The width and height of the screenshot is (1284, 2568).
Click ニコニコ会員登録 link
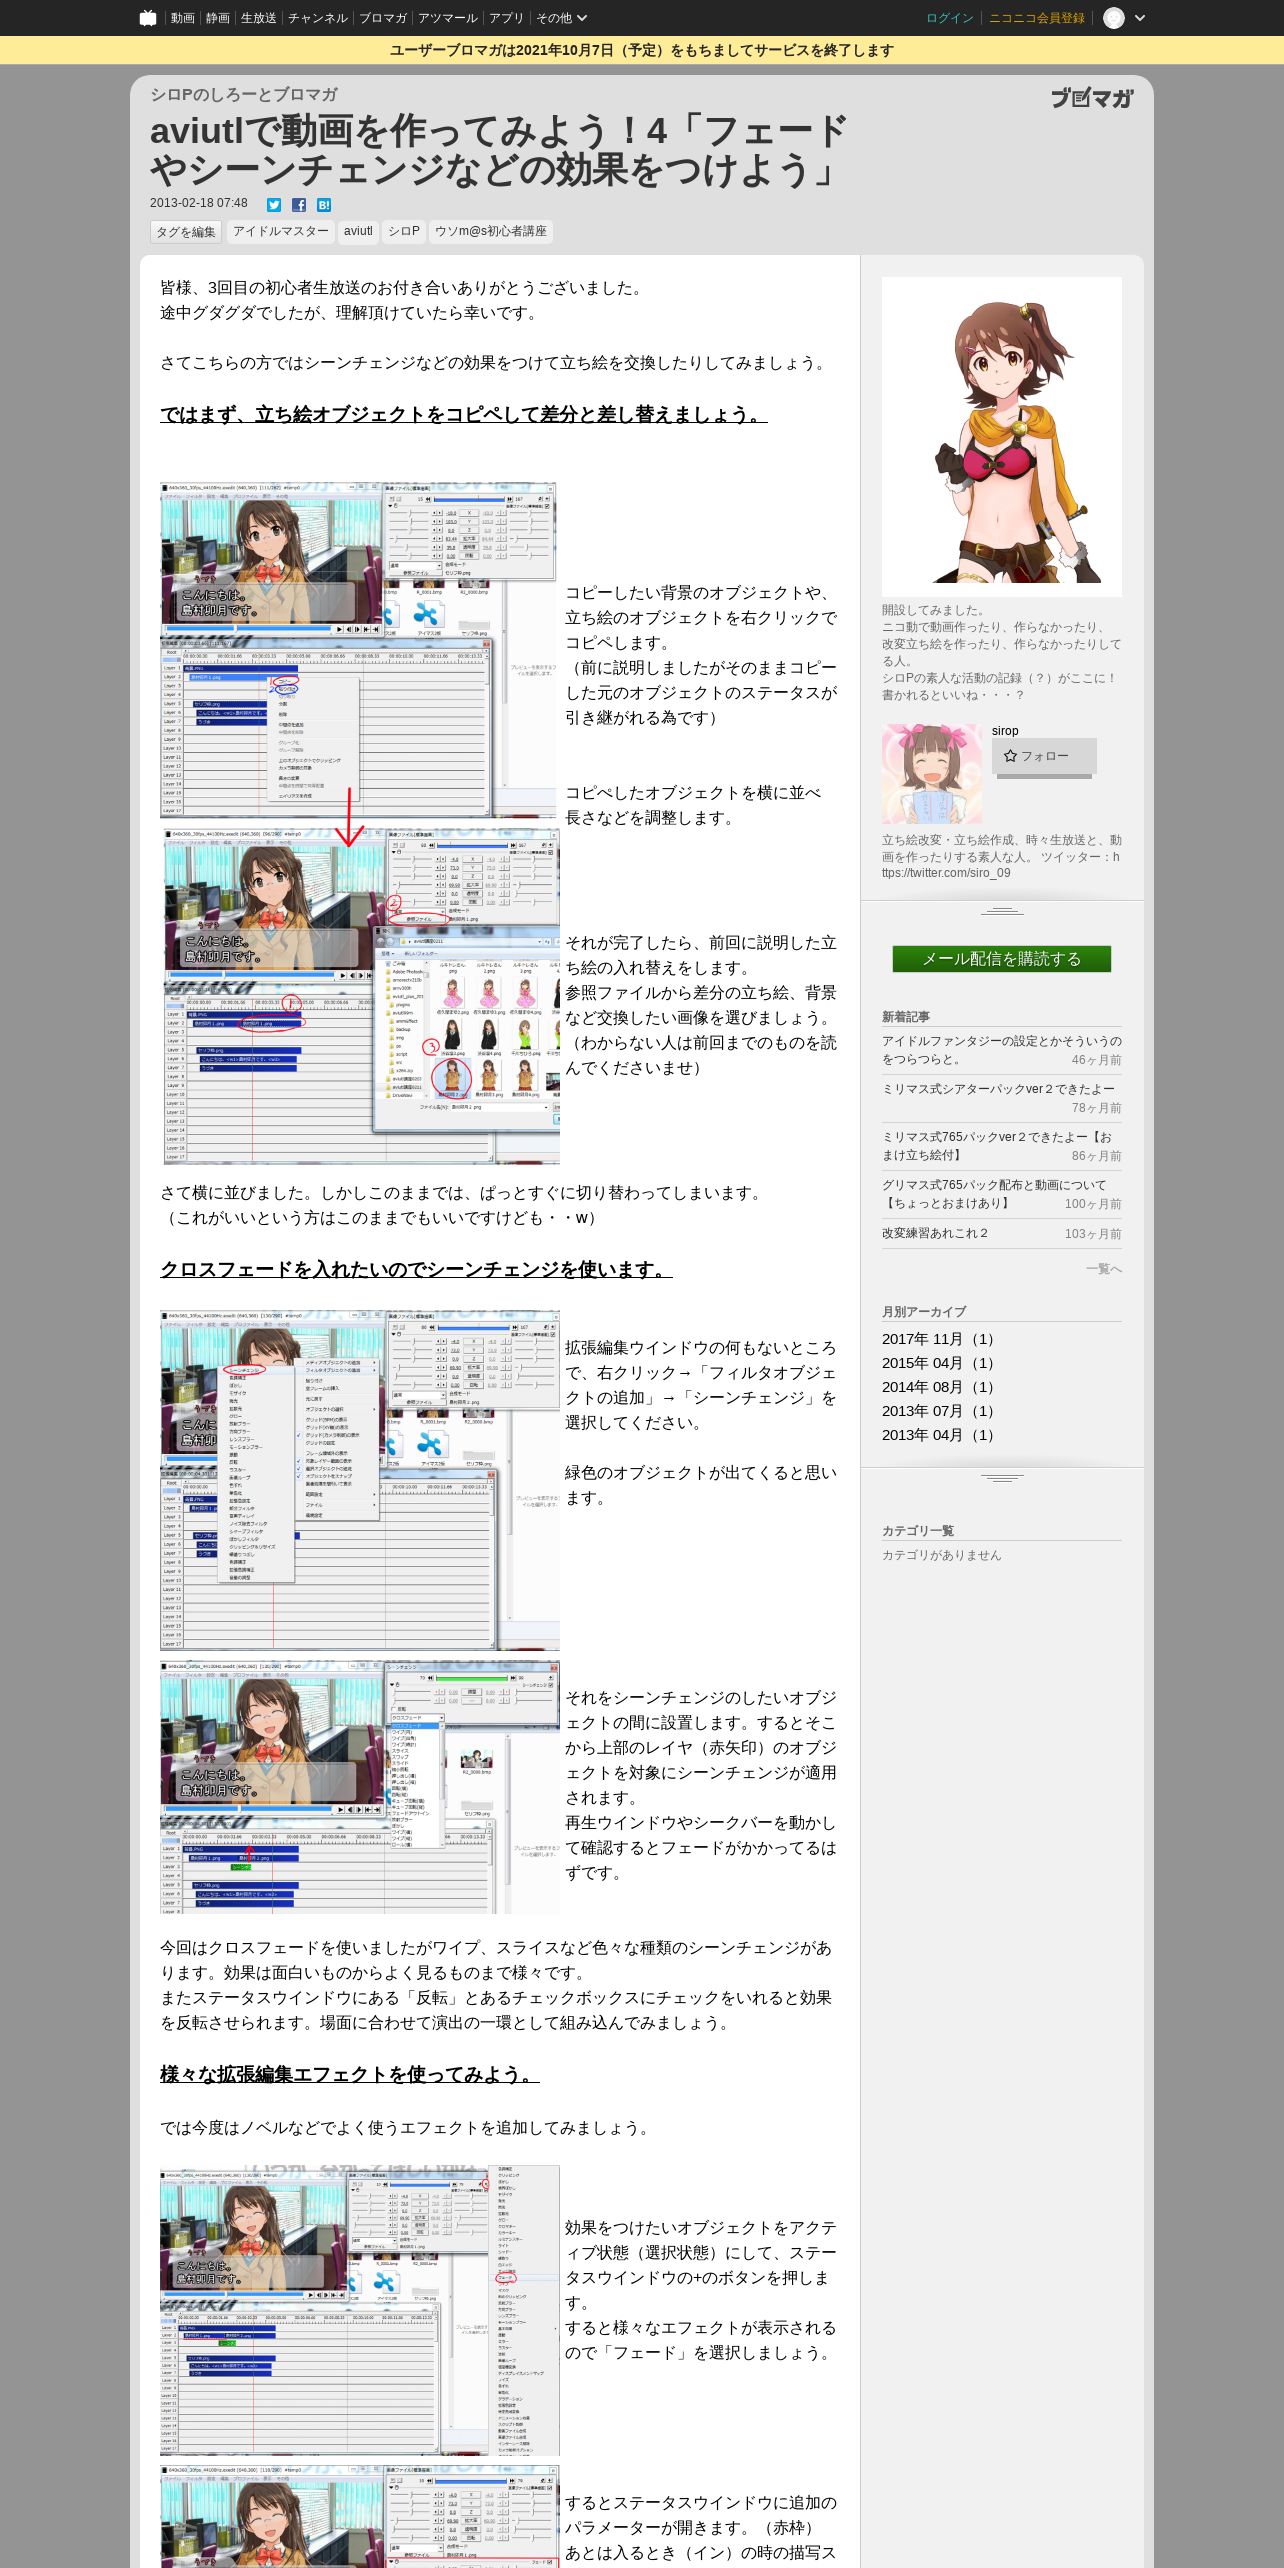coord(1036,18)
